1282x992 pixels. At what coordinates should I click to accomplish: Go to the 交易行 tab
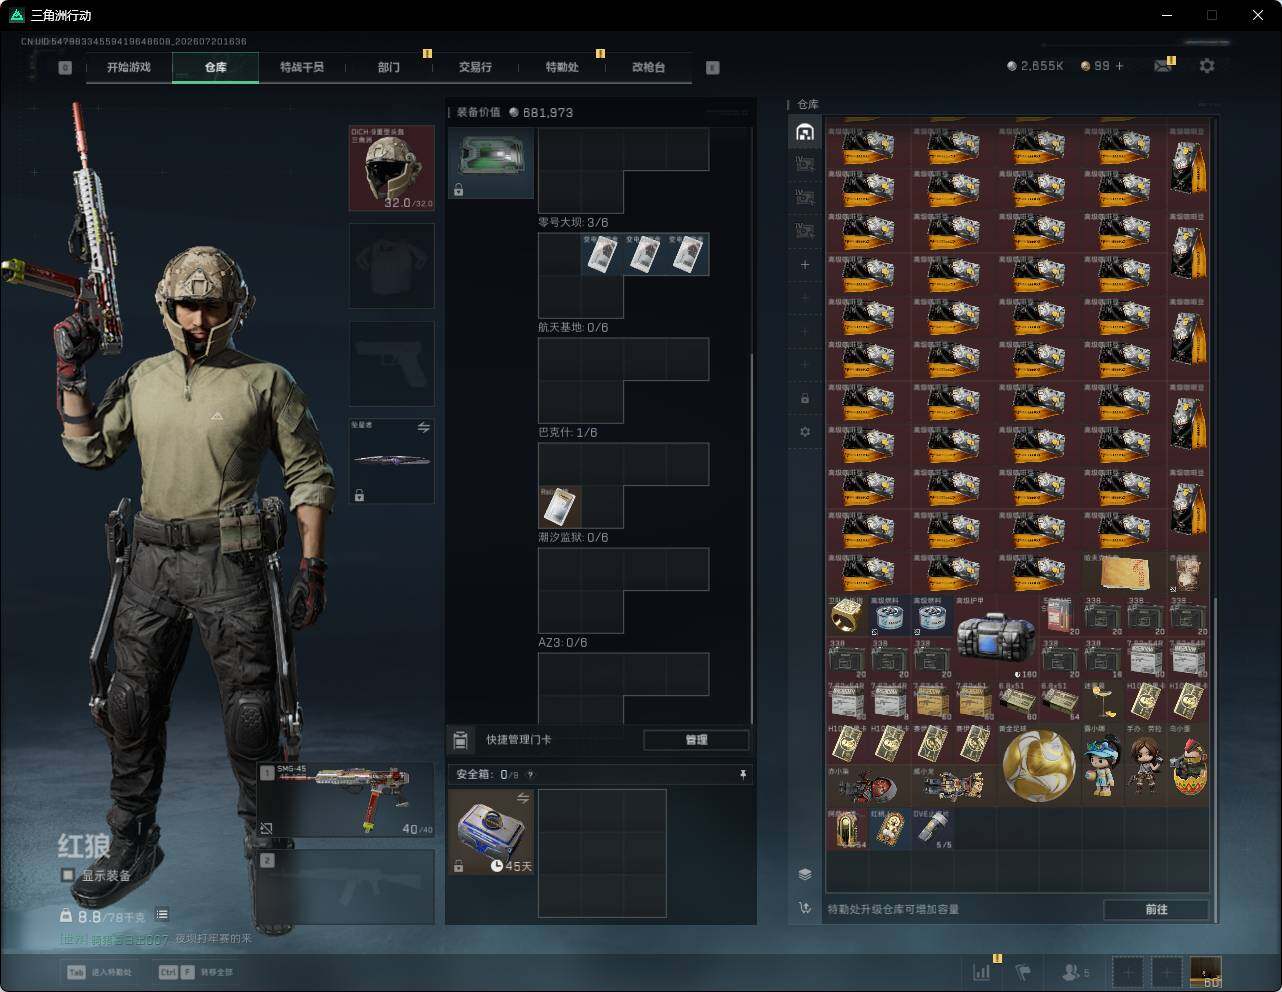pyautogui.click(x=475, y=67)
